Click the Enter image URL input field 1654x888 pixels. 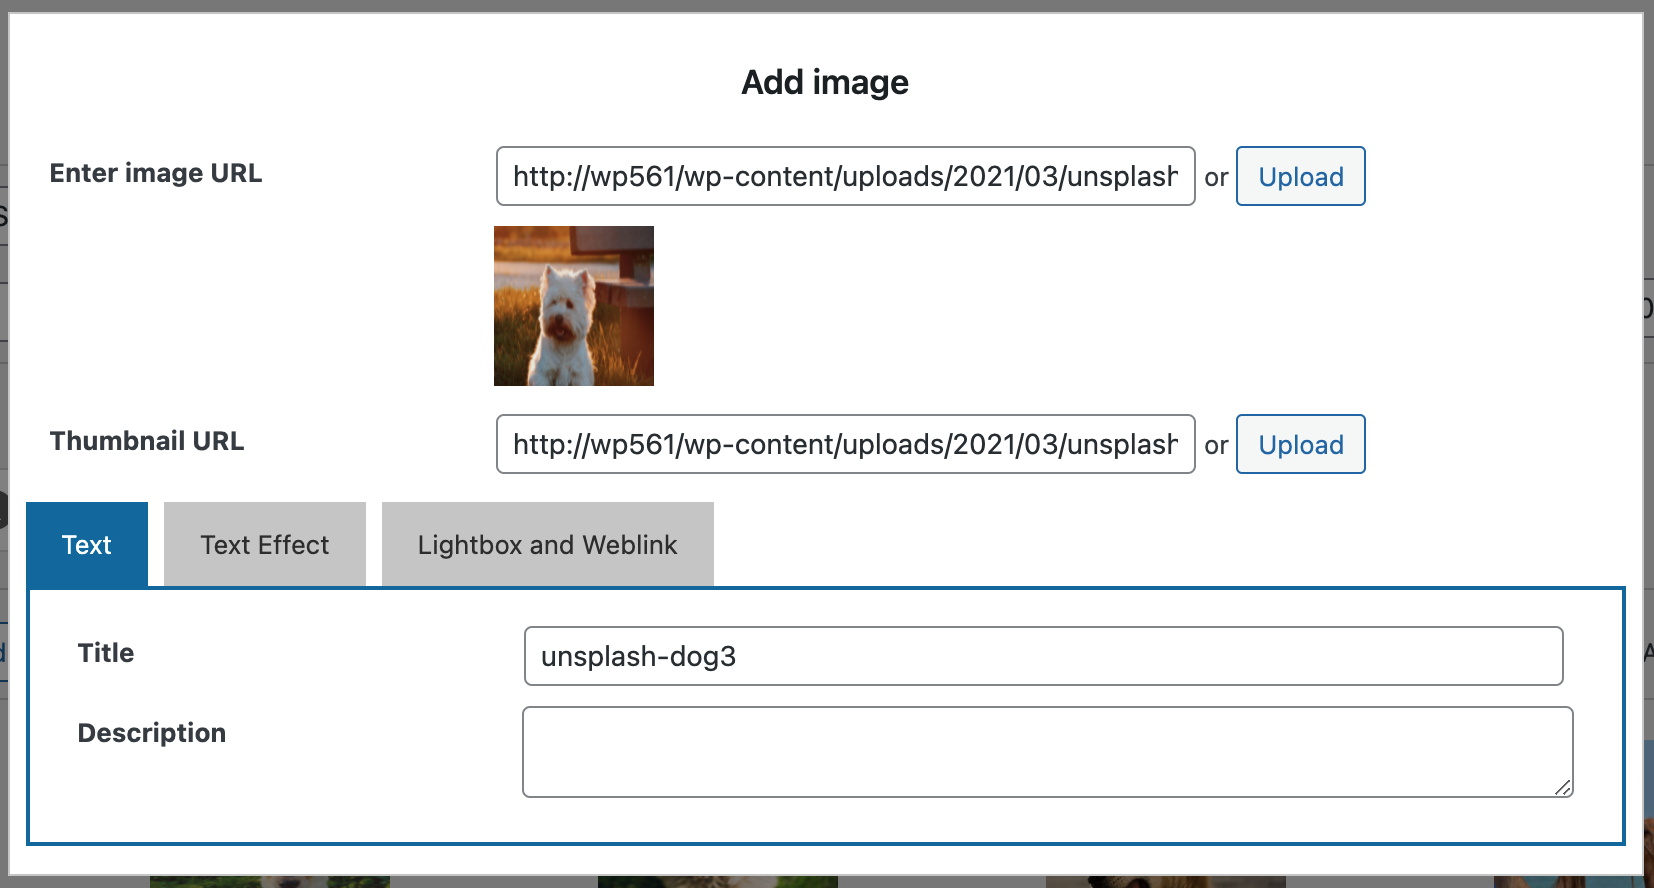click(845, 176)
